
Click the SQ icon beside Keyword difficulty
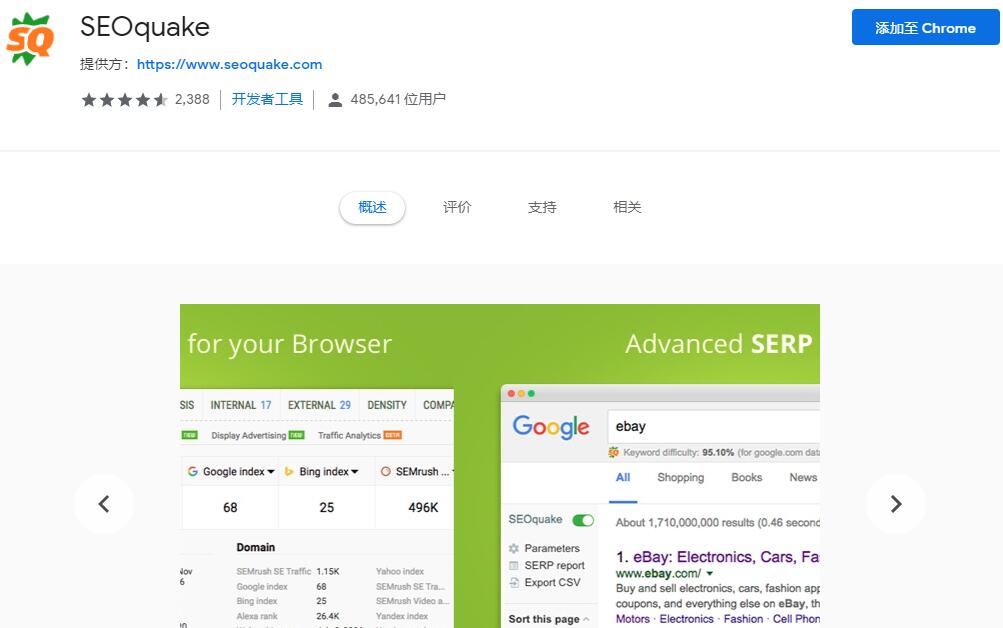[x=613, y=452]
